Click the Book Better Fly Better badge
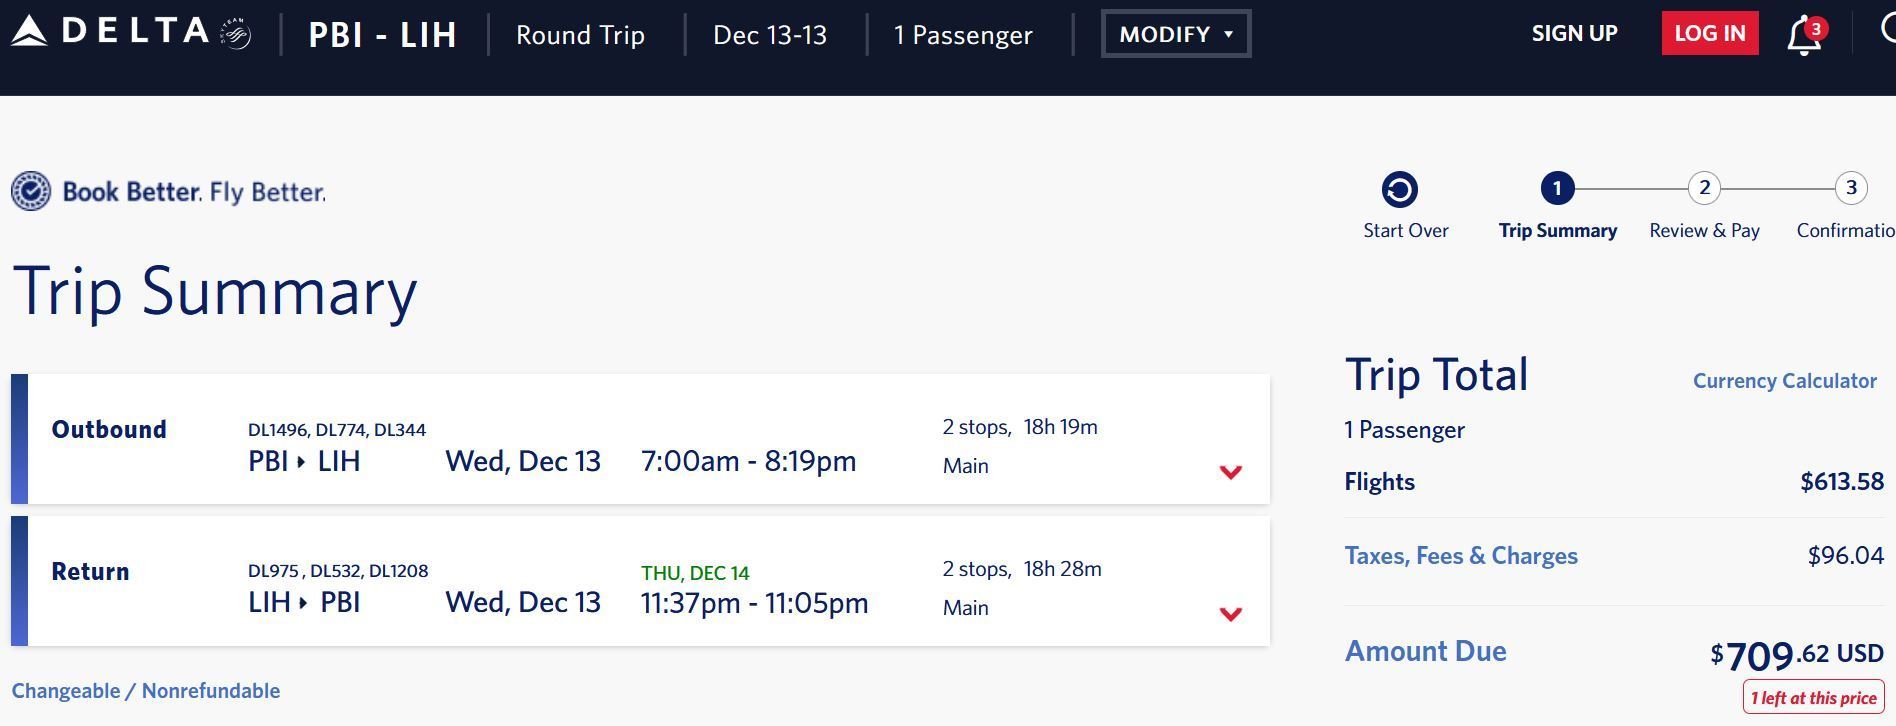 click(169, 191)
